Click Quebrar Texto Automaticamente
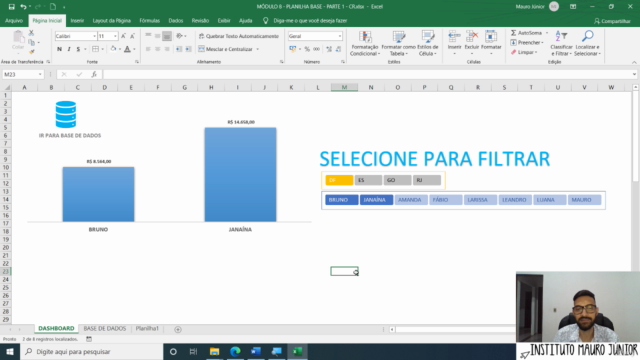This screenshot has height=360, width=640. [x=239, y=36]
